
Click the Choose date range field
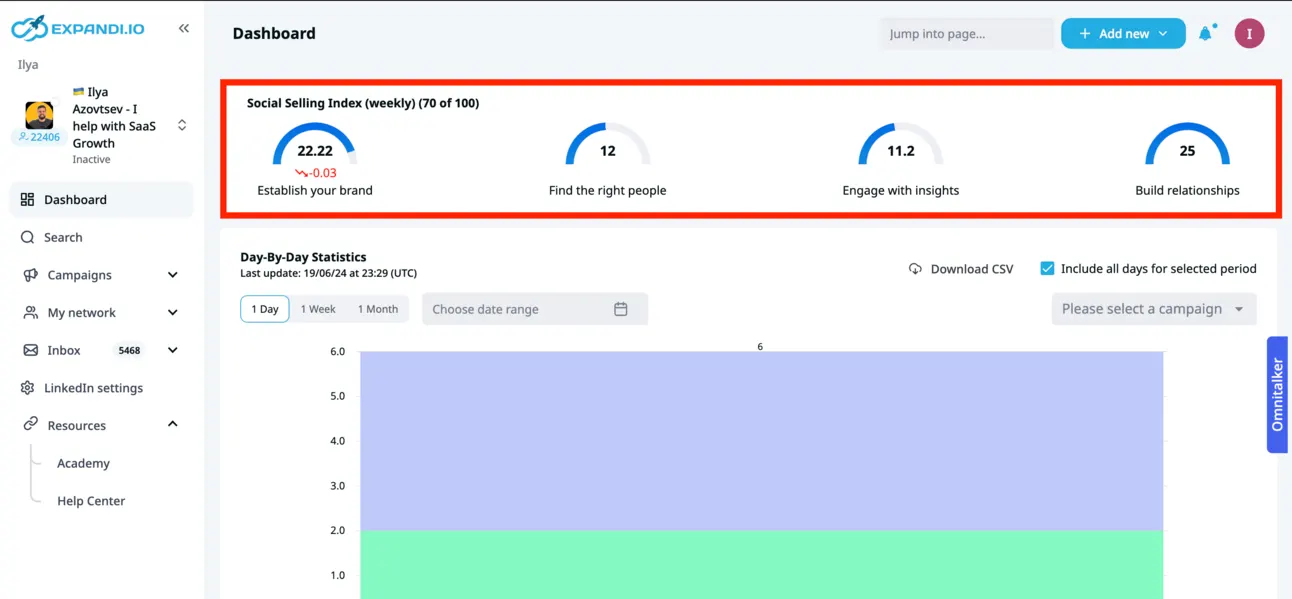[535, 309]
